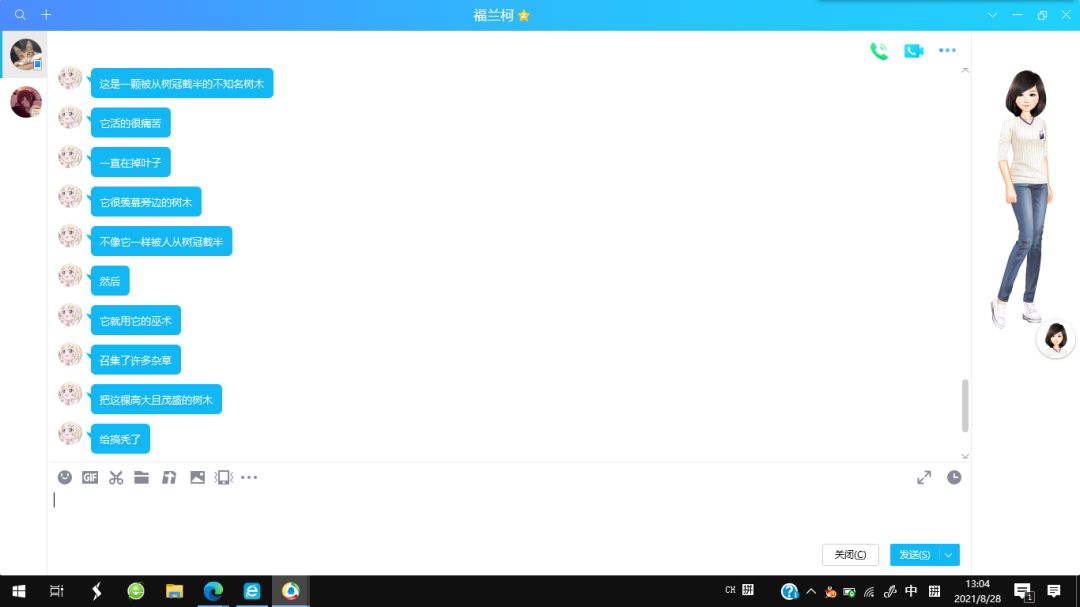
Task: Open send options dropdown next to 发送
Action: tap(948, 555)
